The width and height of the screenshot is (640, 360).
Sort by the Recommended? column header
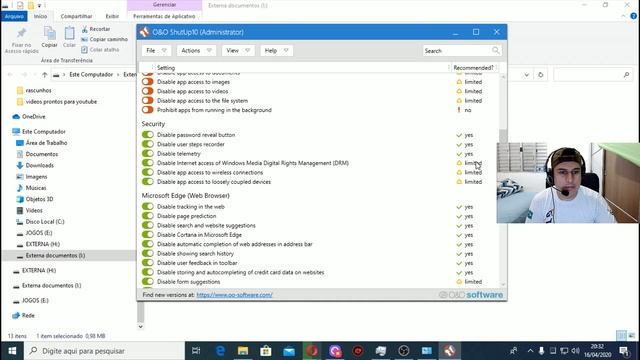click(x=473, y=68)
